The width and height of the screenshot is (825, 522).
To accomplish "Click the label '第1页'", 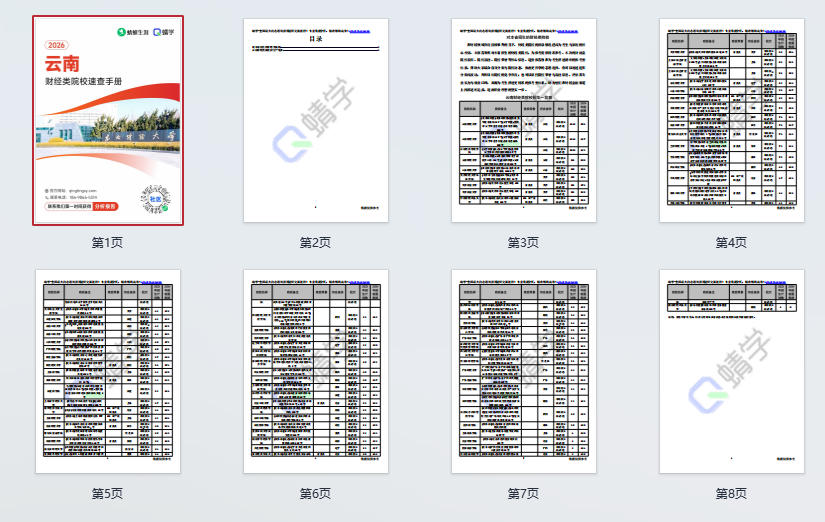I will coord(107,243).
